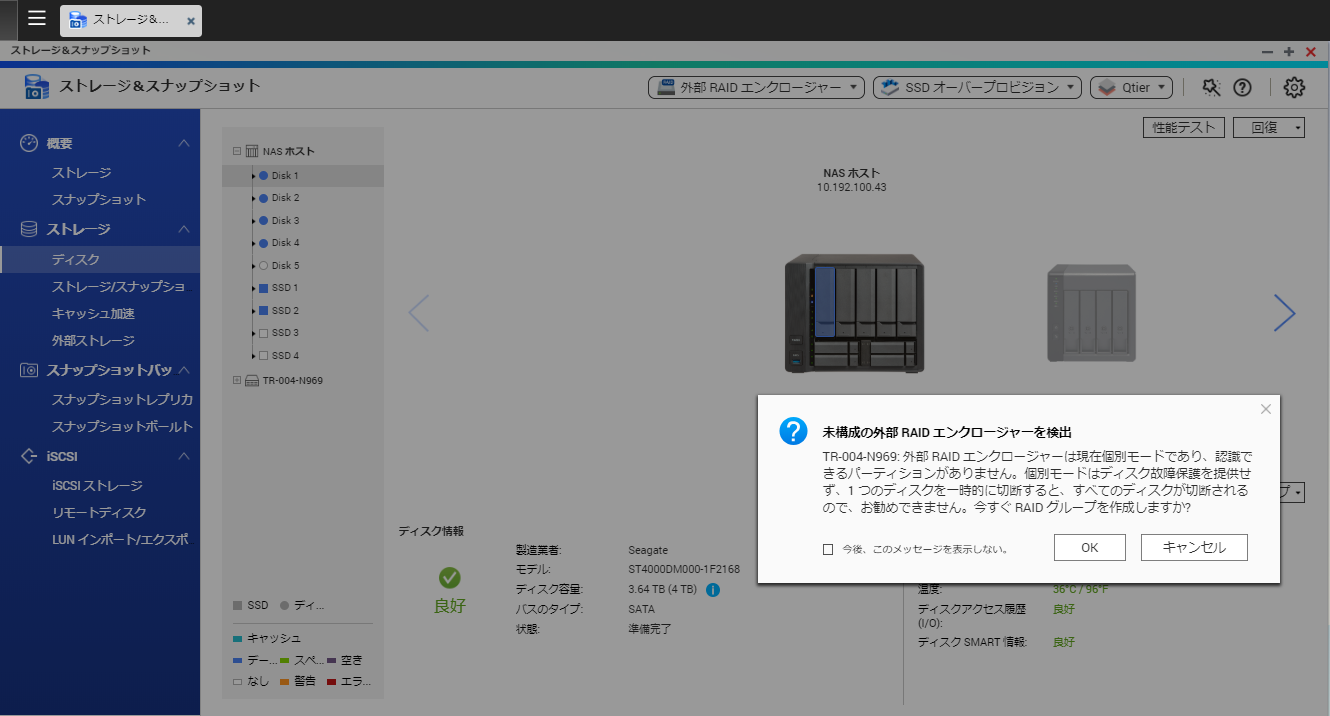Click OK in the RAID dialog
The width and height of the screenshot is (1330, 716).
click(x=1089, y=547)
